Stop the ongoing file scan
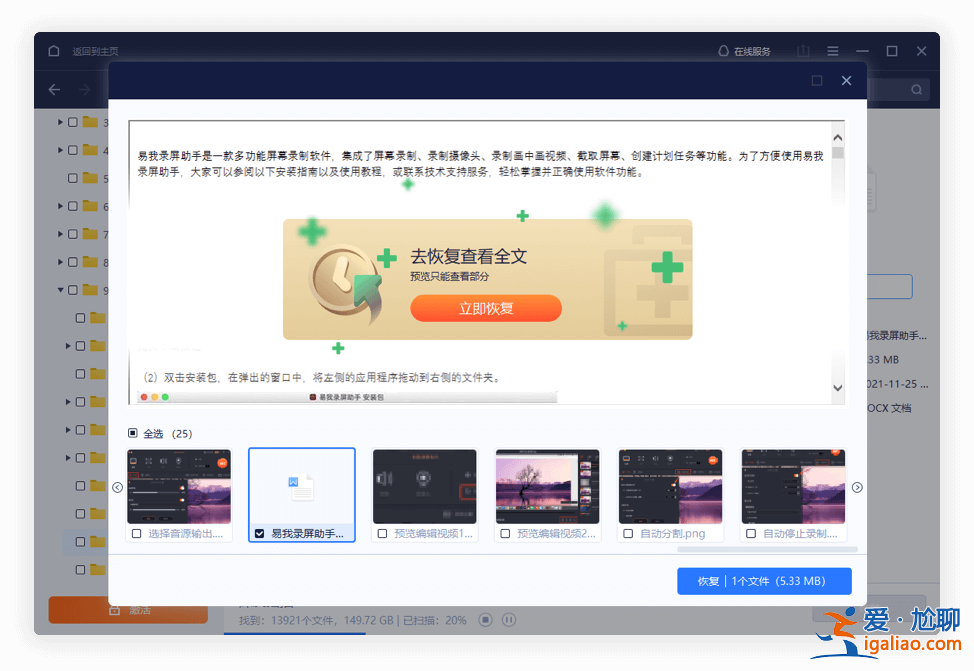Viewport: 974px width, 671px height. 484,620
